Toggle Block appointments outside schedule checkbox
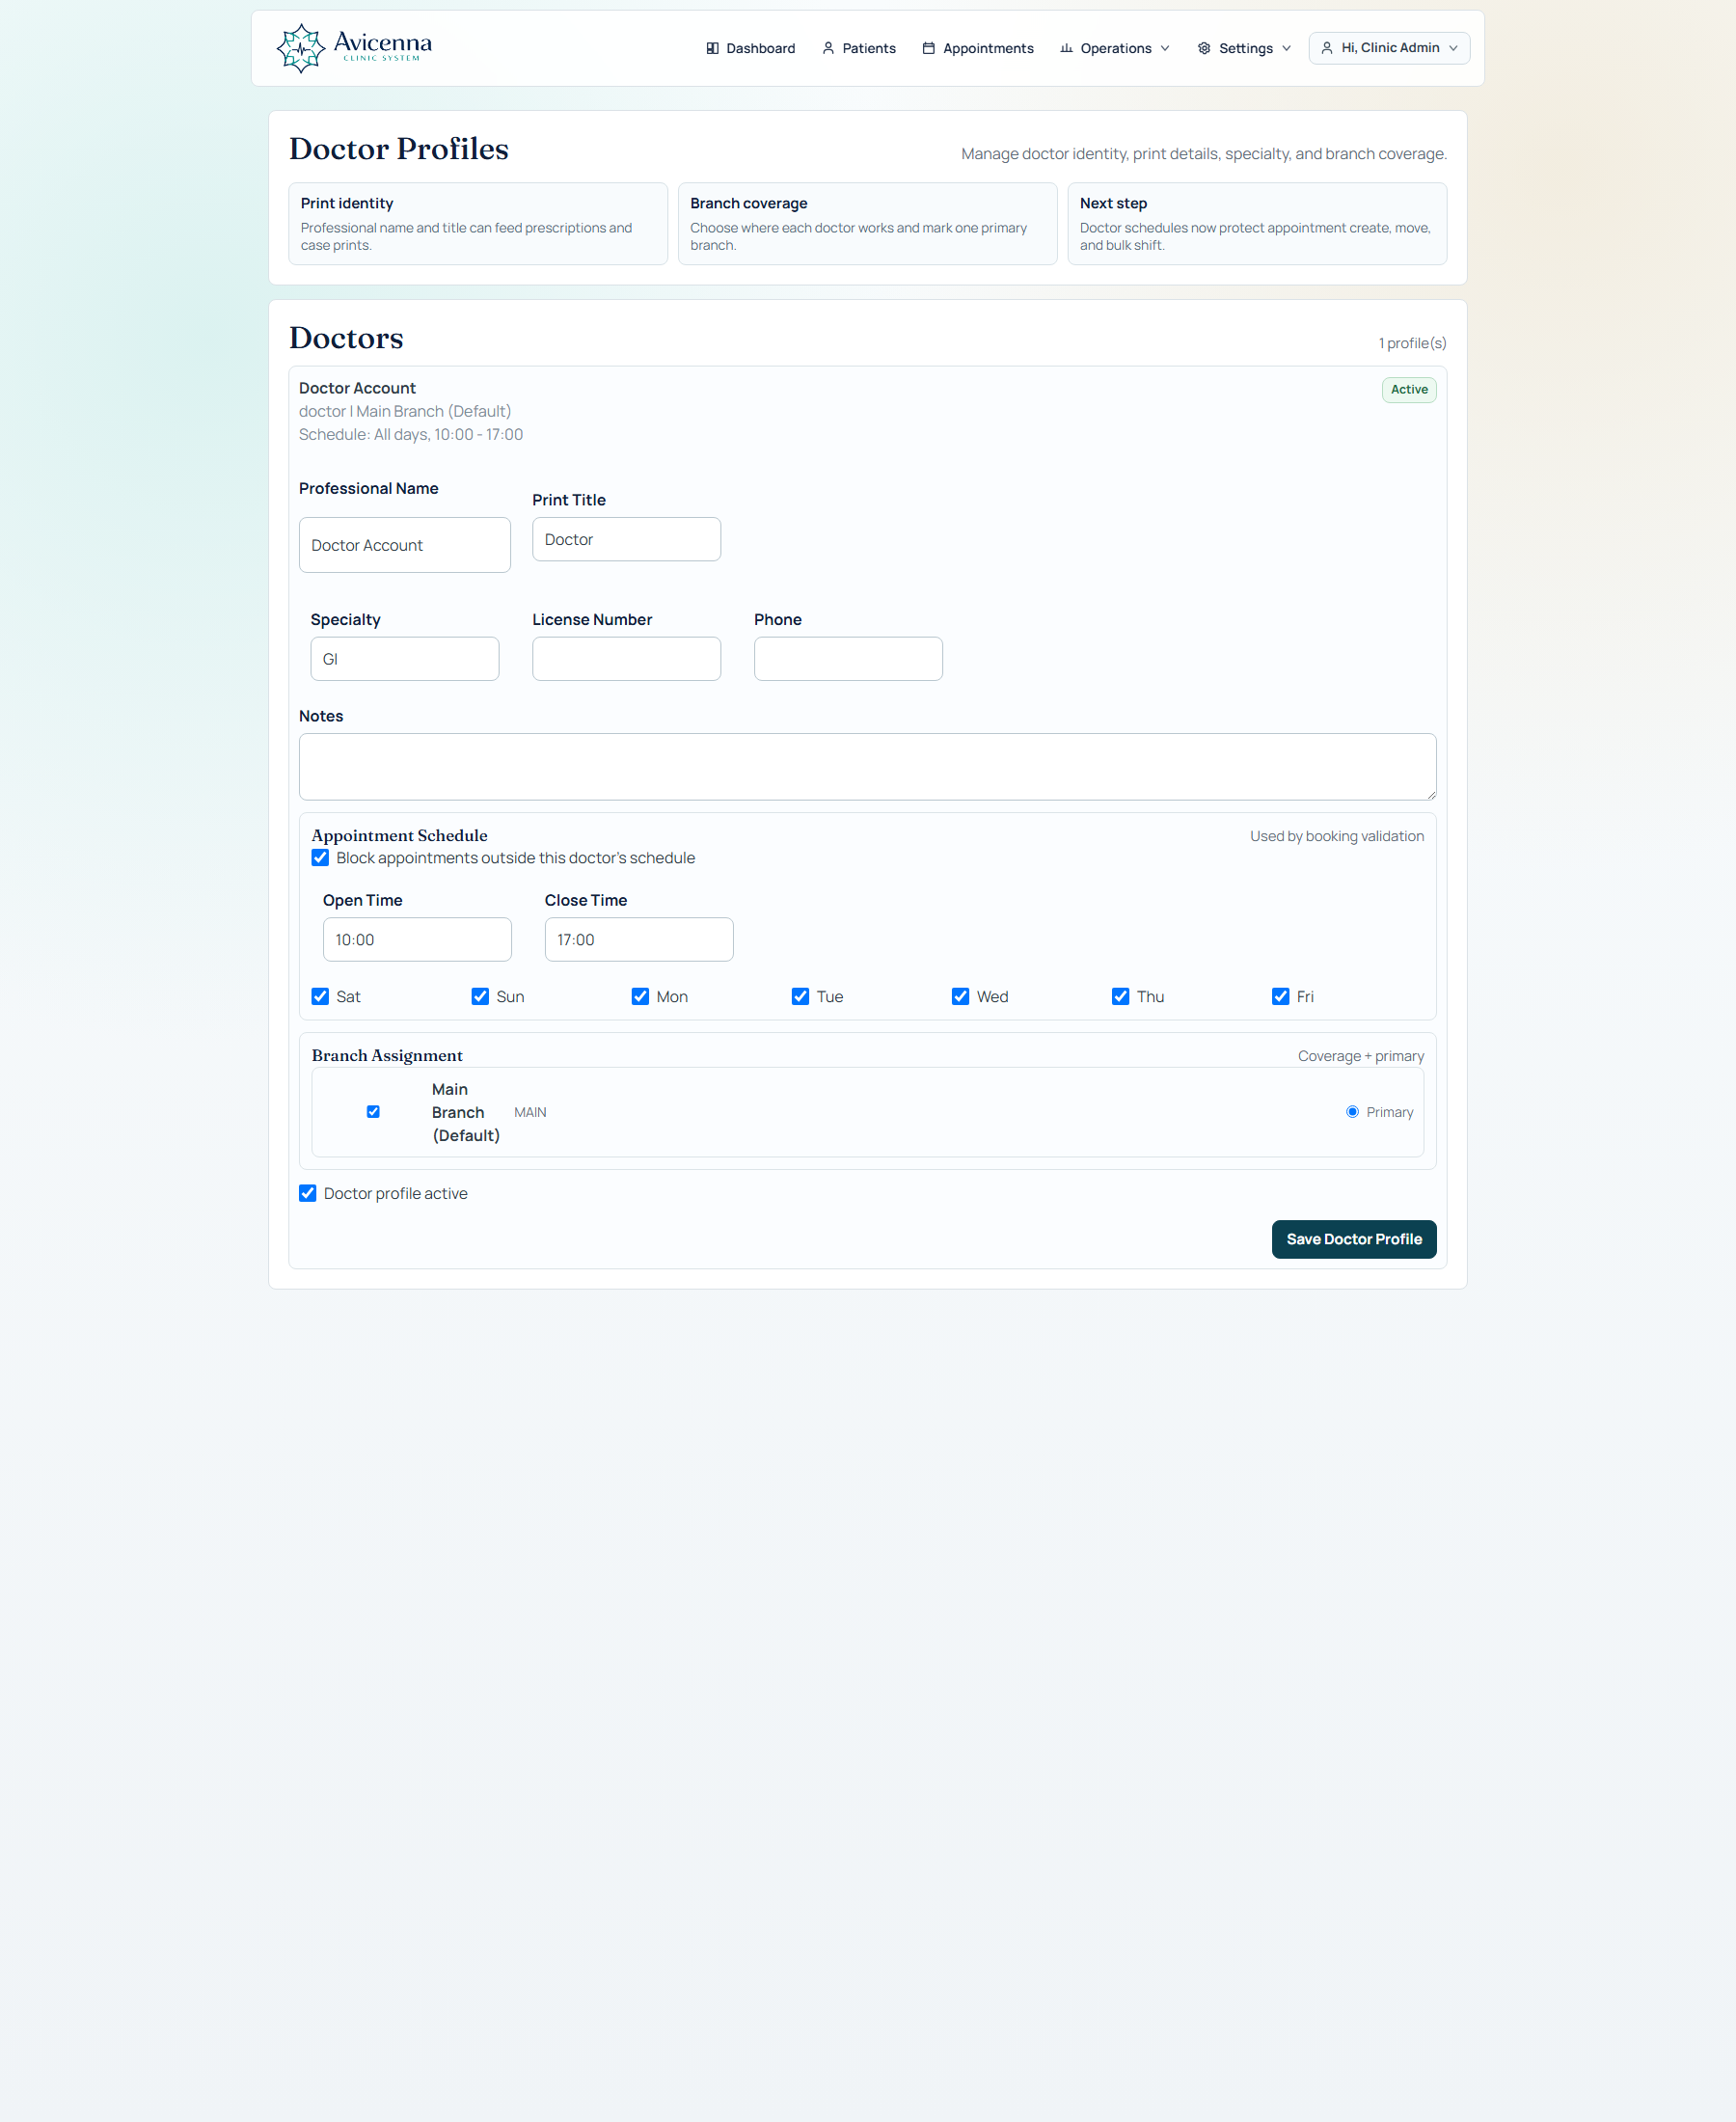Image resolution: width=1736 pixels, height=2122 pixels. tap(320, 858)
